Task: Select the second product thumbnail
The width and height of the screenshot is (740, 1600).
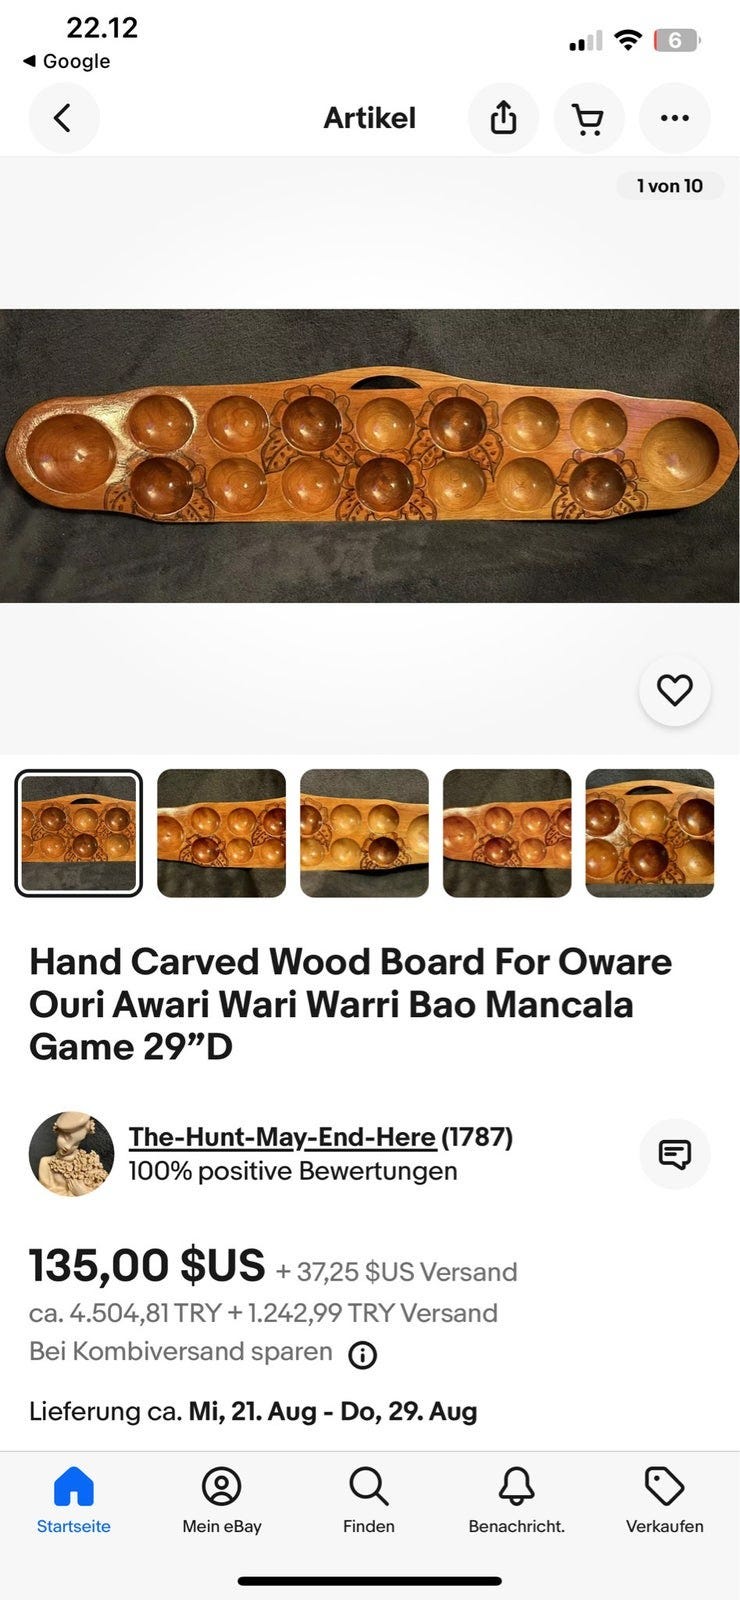Action: [x=222, y=833]
